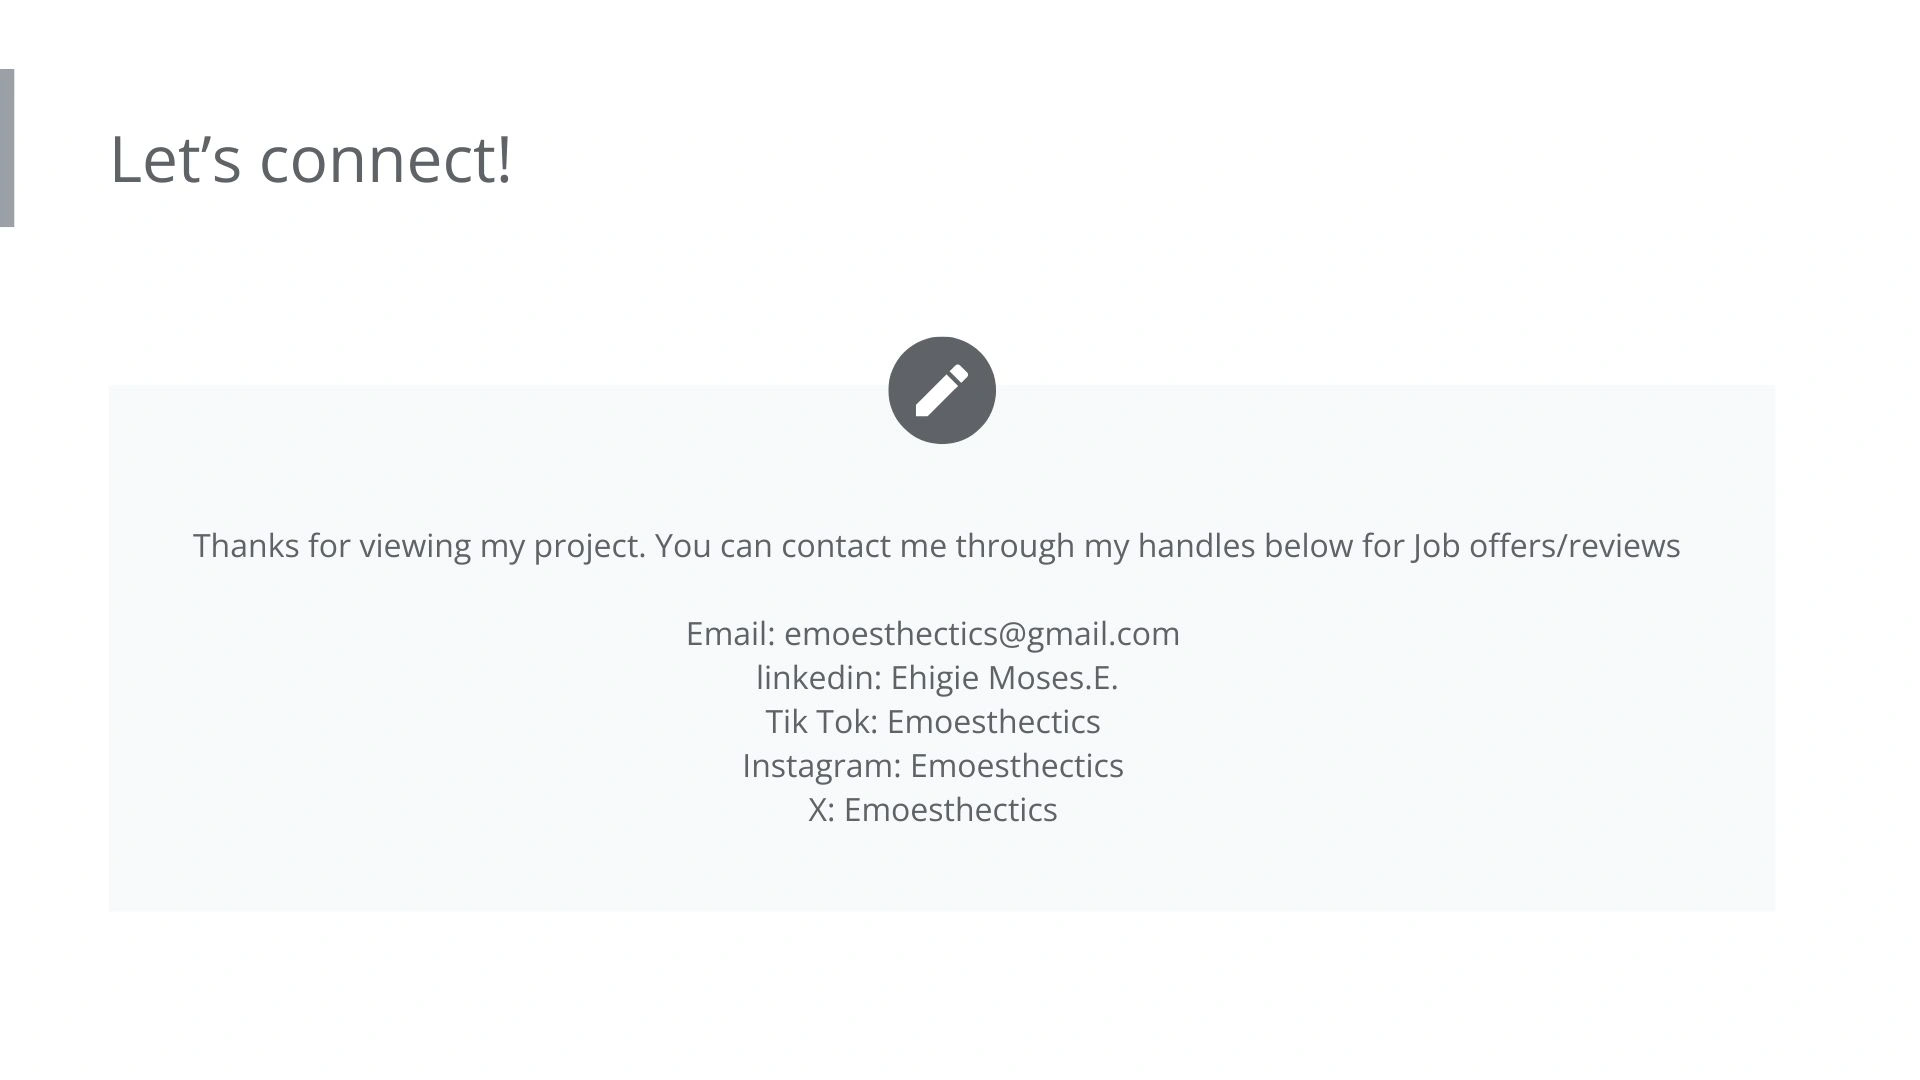The width and height of the screenshot is (1920, 1080).
Task: Click the gray accent bar beside the heading
Action: (7, 148)
